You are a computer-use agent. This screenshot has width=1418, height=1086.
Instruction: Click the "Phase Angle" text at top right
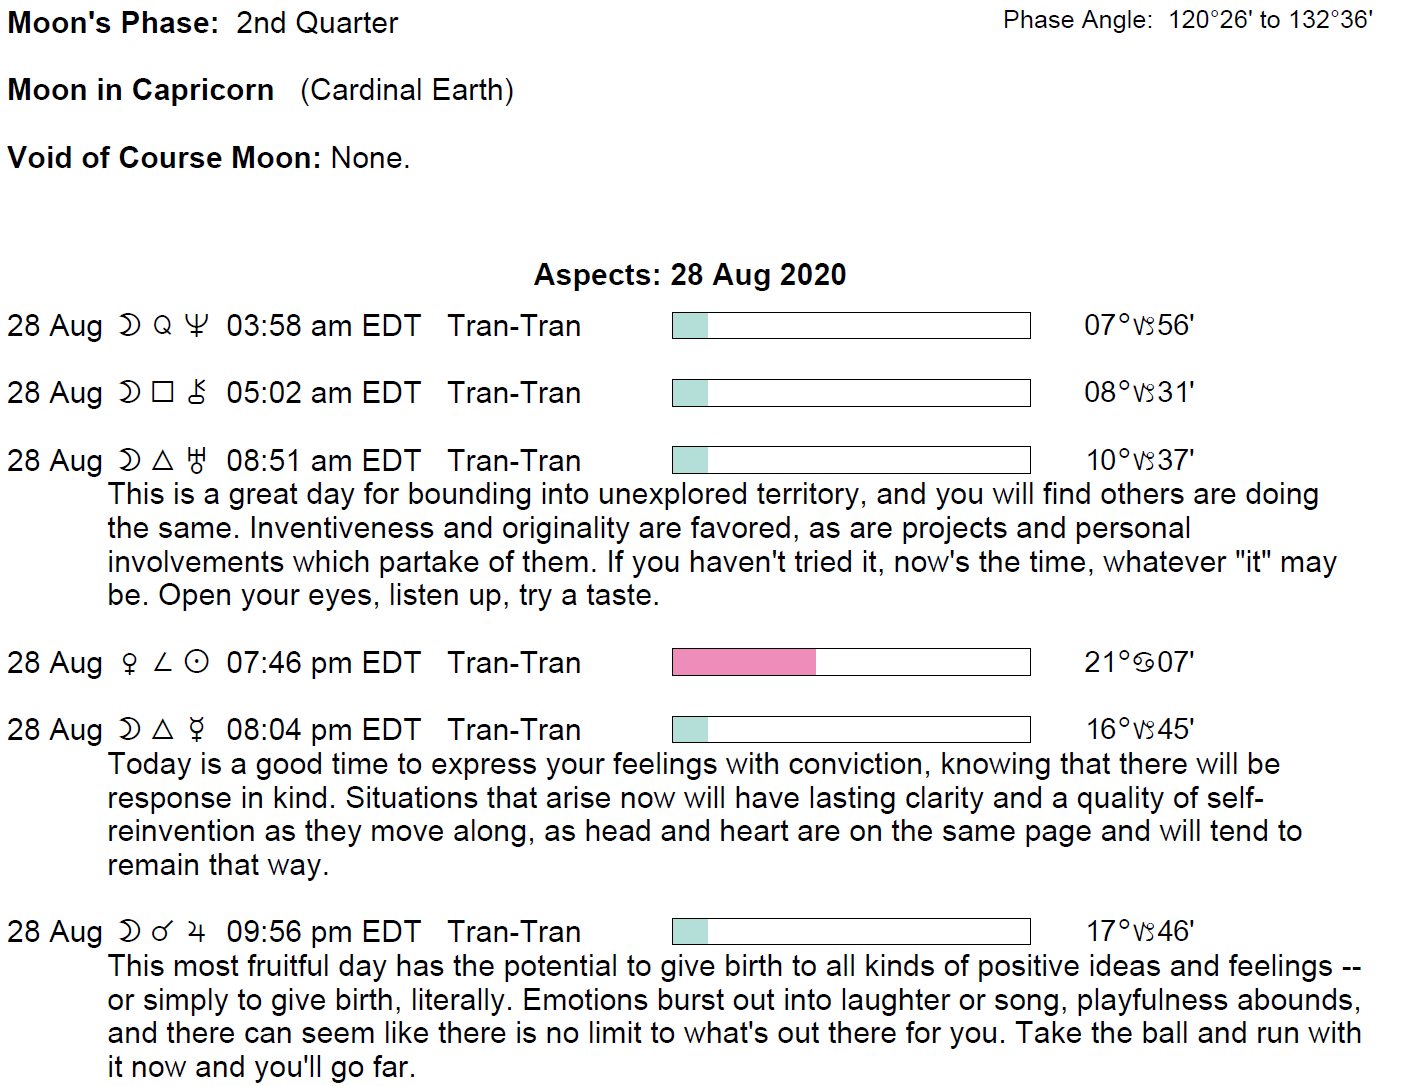[x=1077, y=20]
